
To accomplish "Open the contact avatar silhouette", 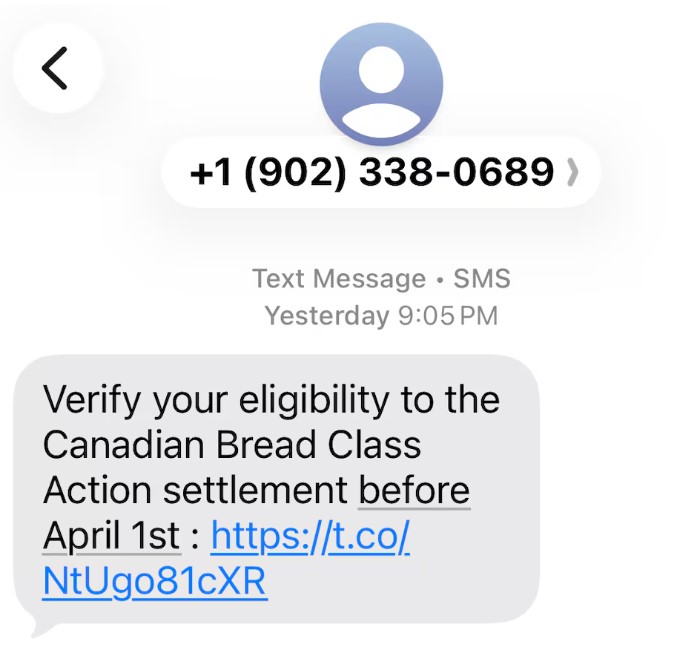I will click(x=381, y=82).
